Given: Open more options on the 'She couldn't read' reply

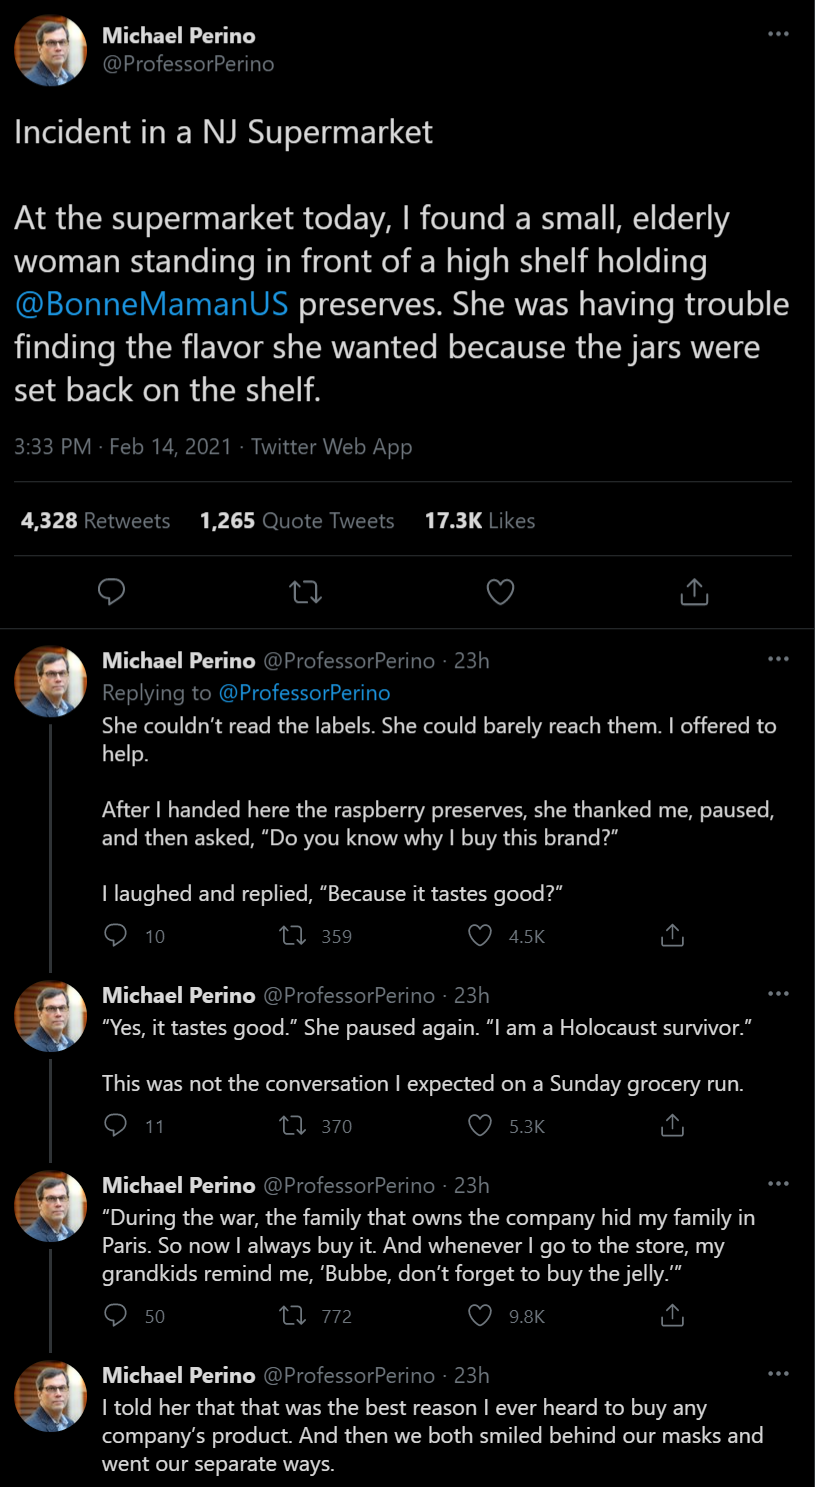Looking at the screenshot, I should tap(778, 660).
